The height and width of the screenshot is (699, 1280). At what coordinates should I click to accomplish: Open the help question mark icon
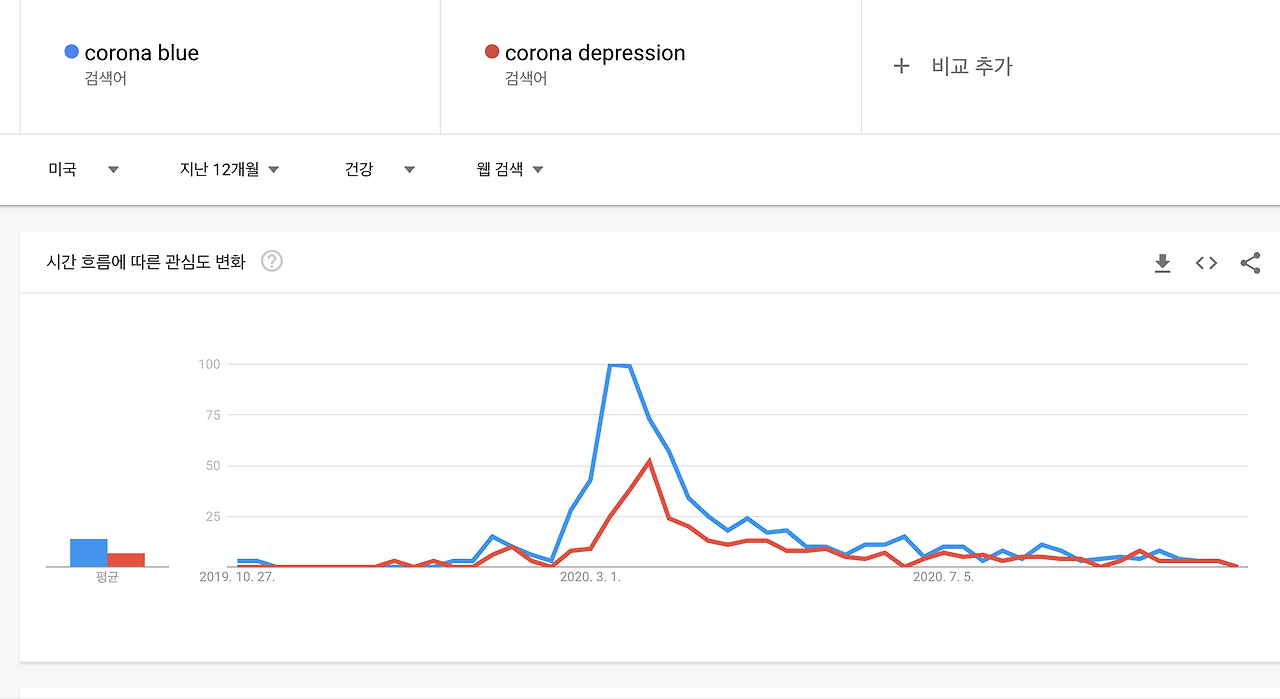click(x=272, y=261)
